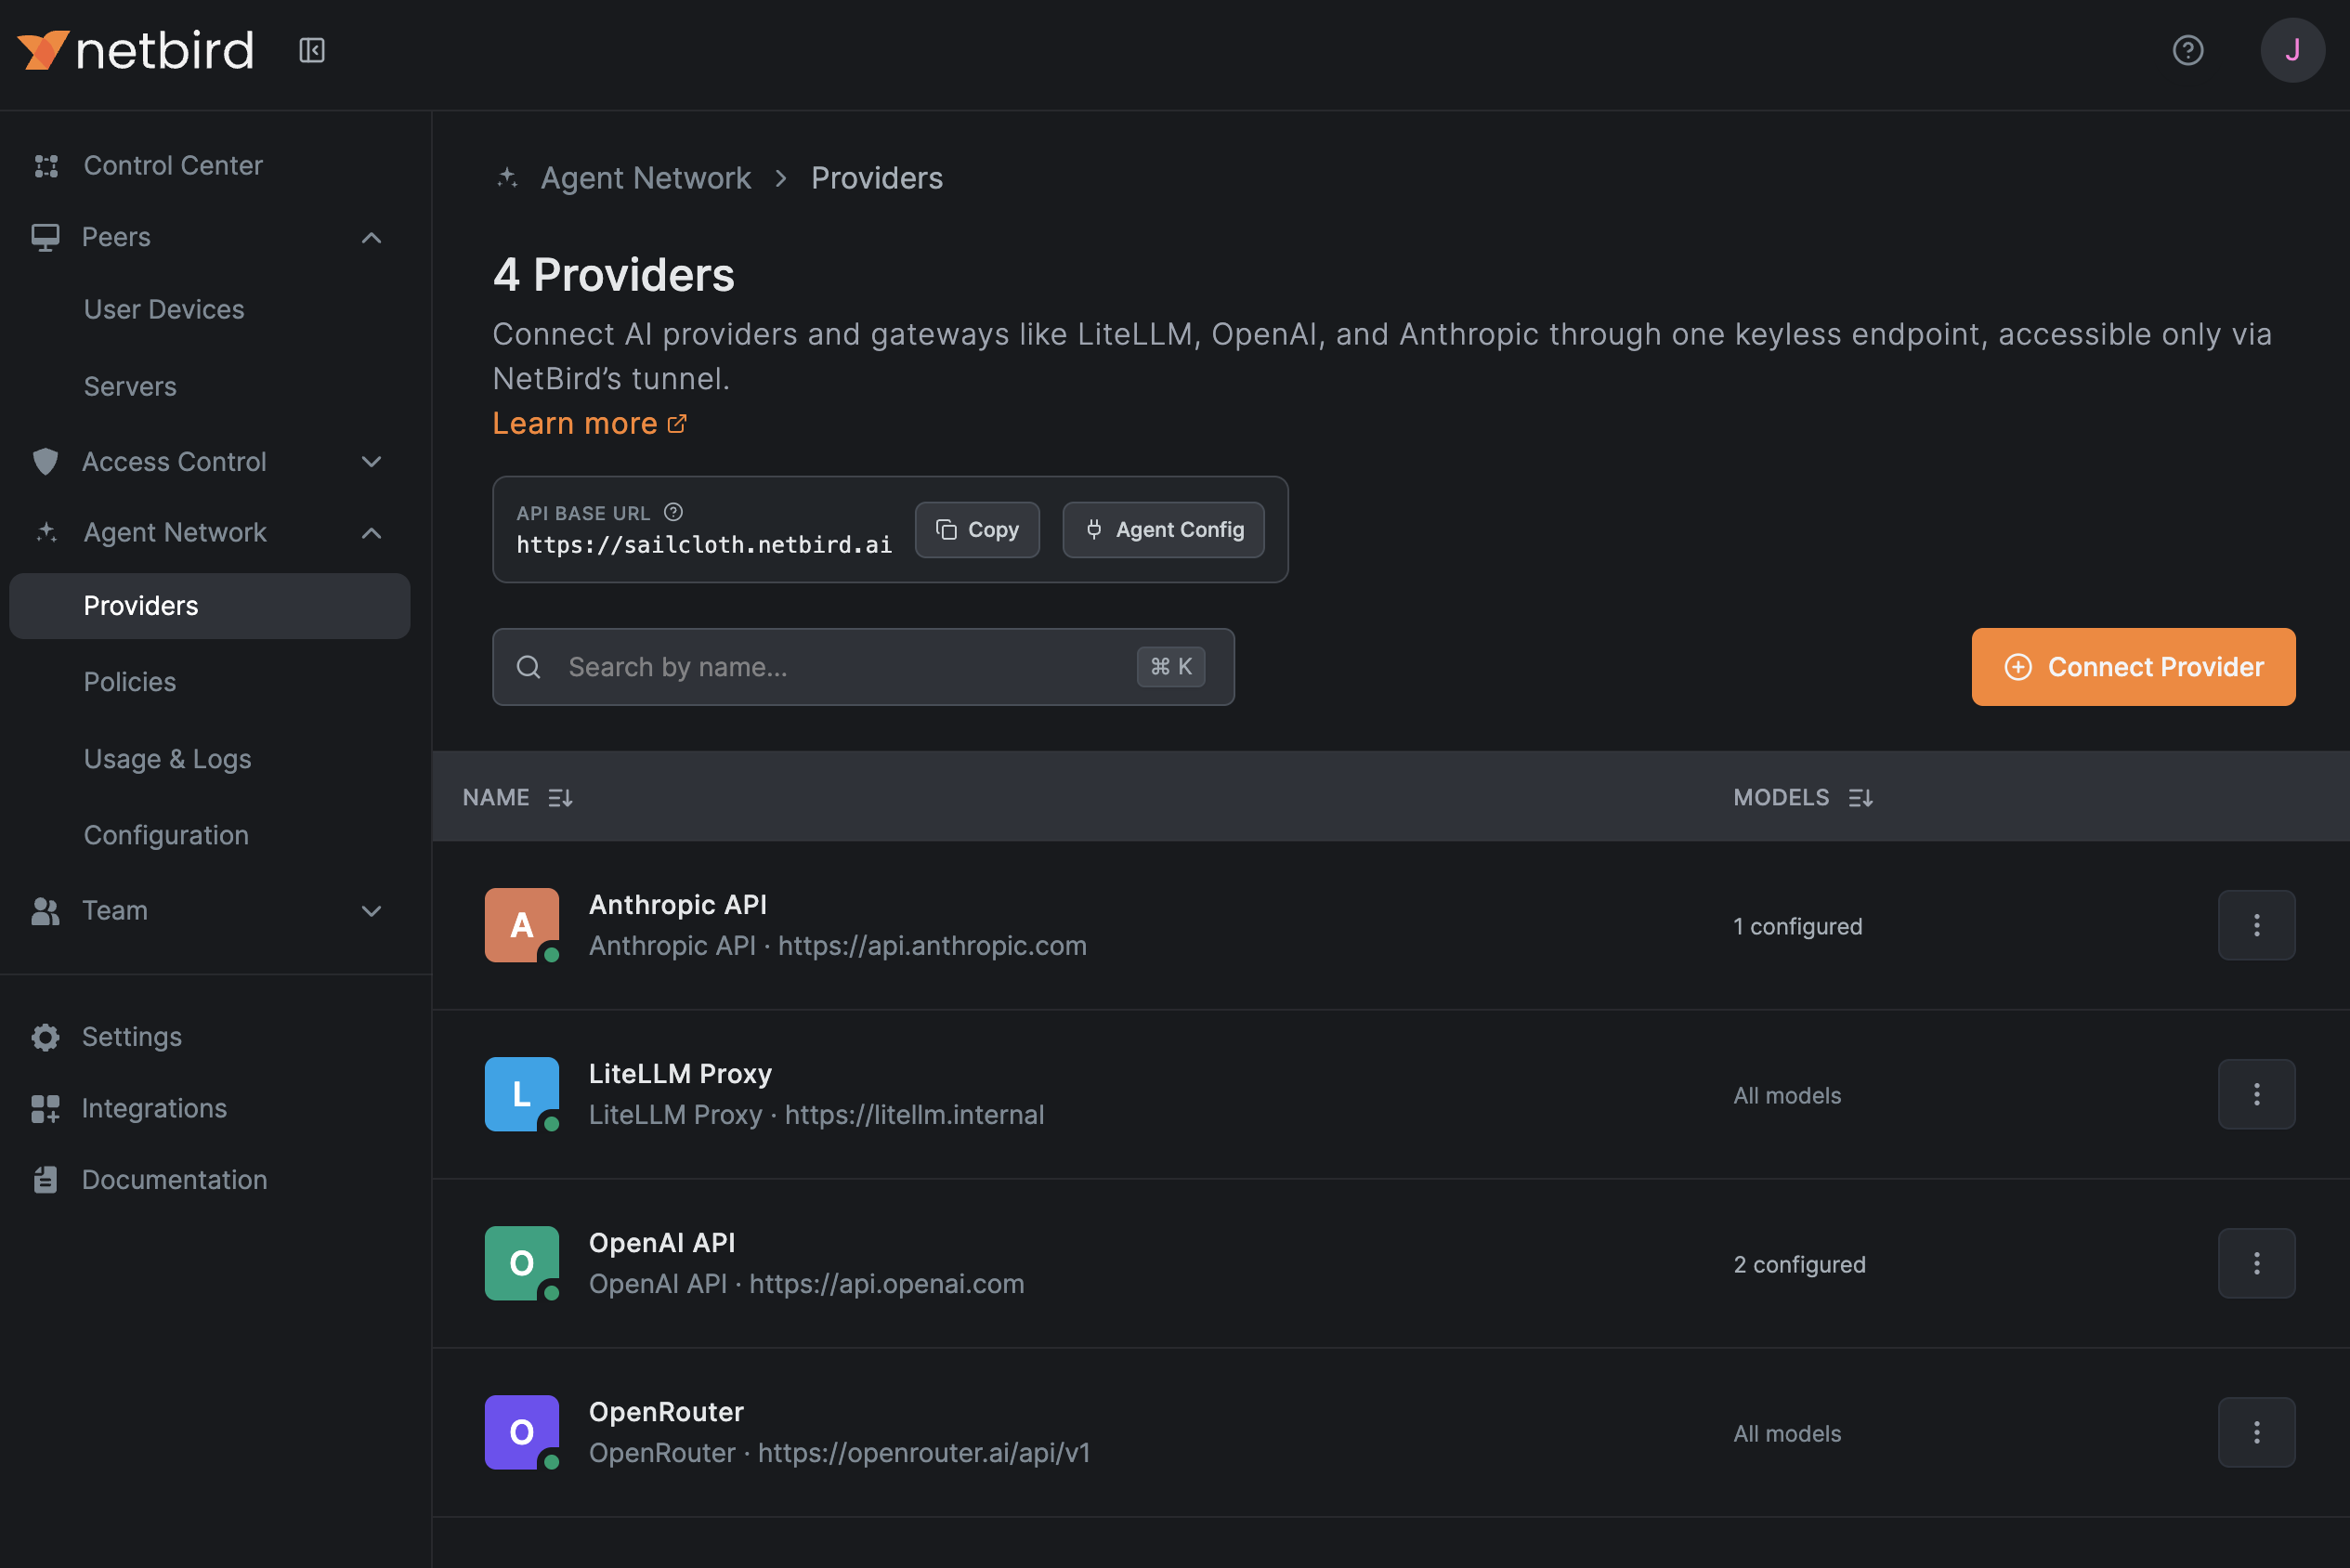Click the search magnifier icon

click(x=529, y=667)
